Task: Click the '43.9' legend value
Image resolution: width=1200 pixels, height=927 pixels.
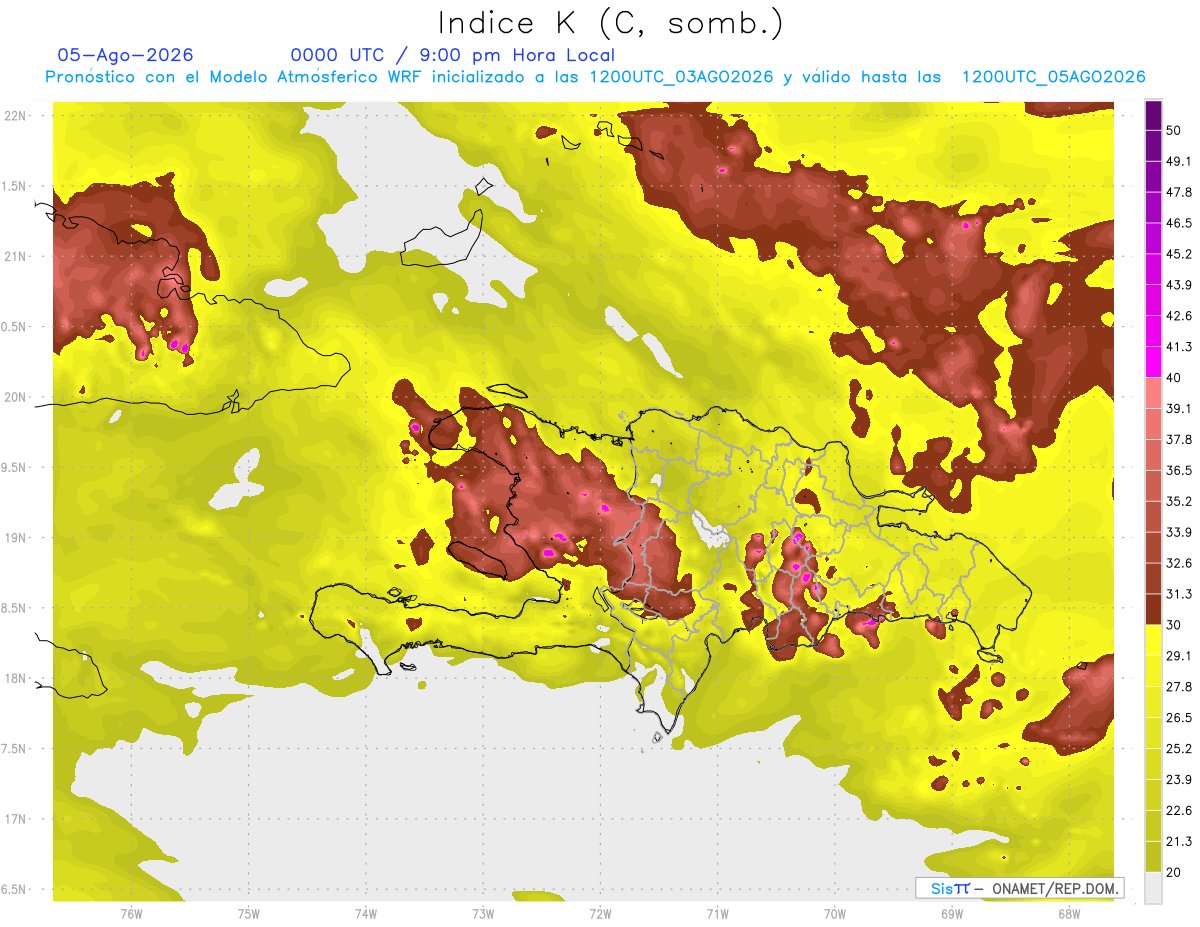Action: click(x=1179, y=285)
